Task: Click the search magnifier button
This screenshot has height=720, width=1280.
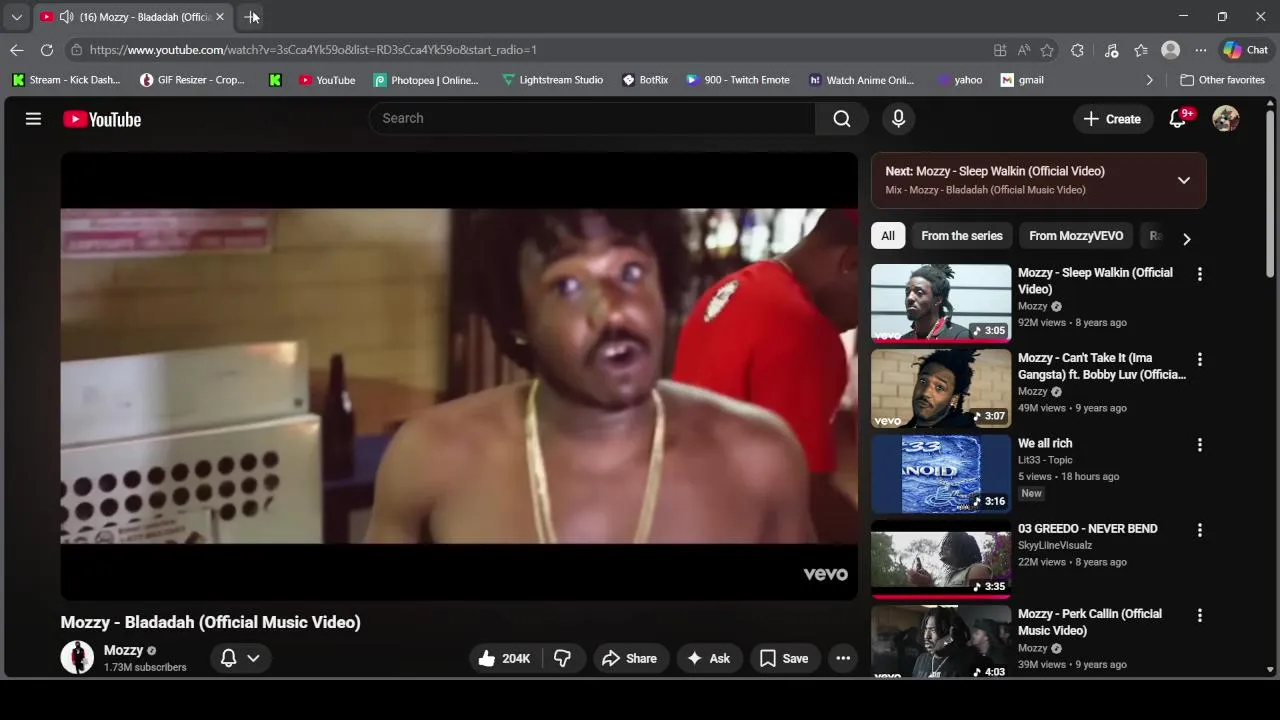Action: click(842, 119)
